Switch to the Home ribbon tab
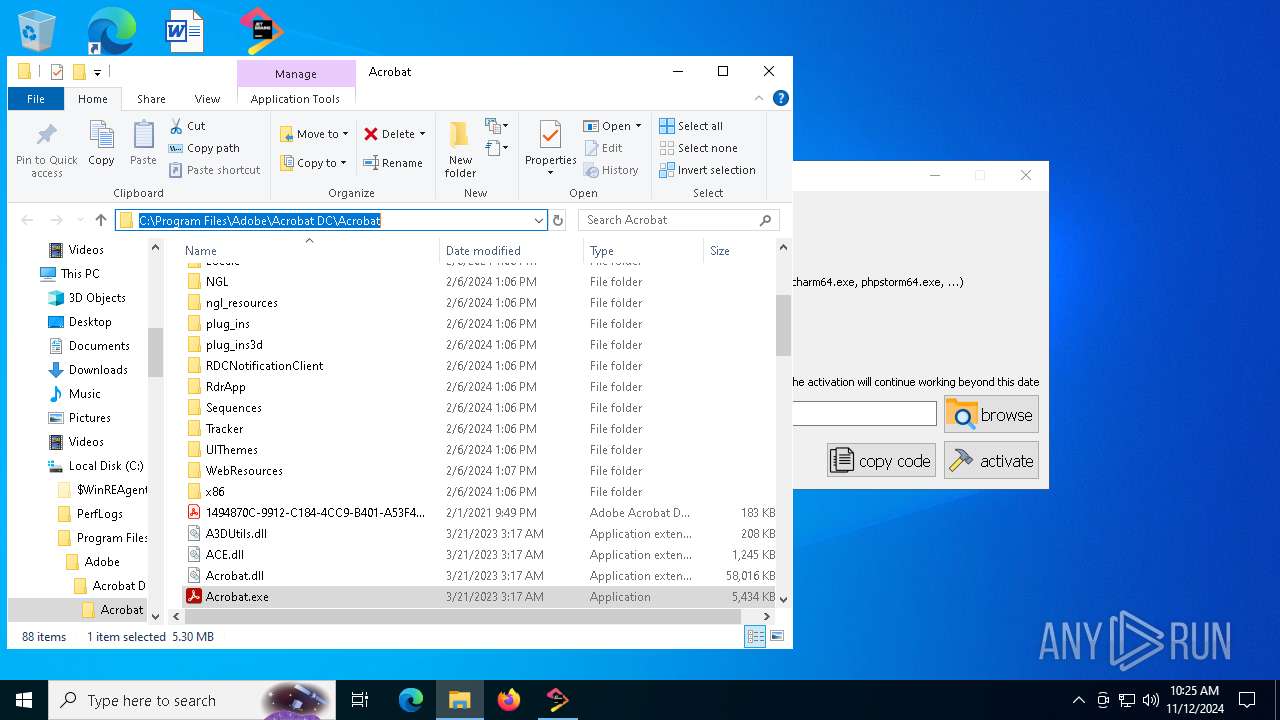The image size is (1280, 720). click(x=93, y=99)
